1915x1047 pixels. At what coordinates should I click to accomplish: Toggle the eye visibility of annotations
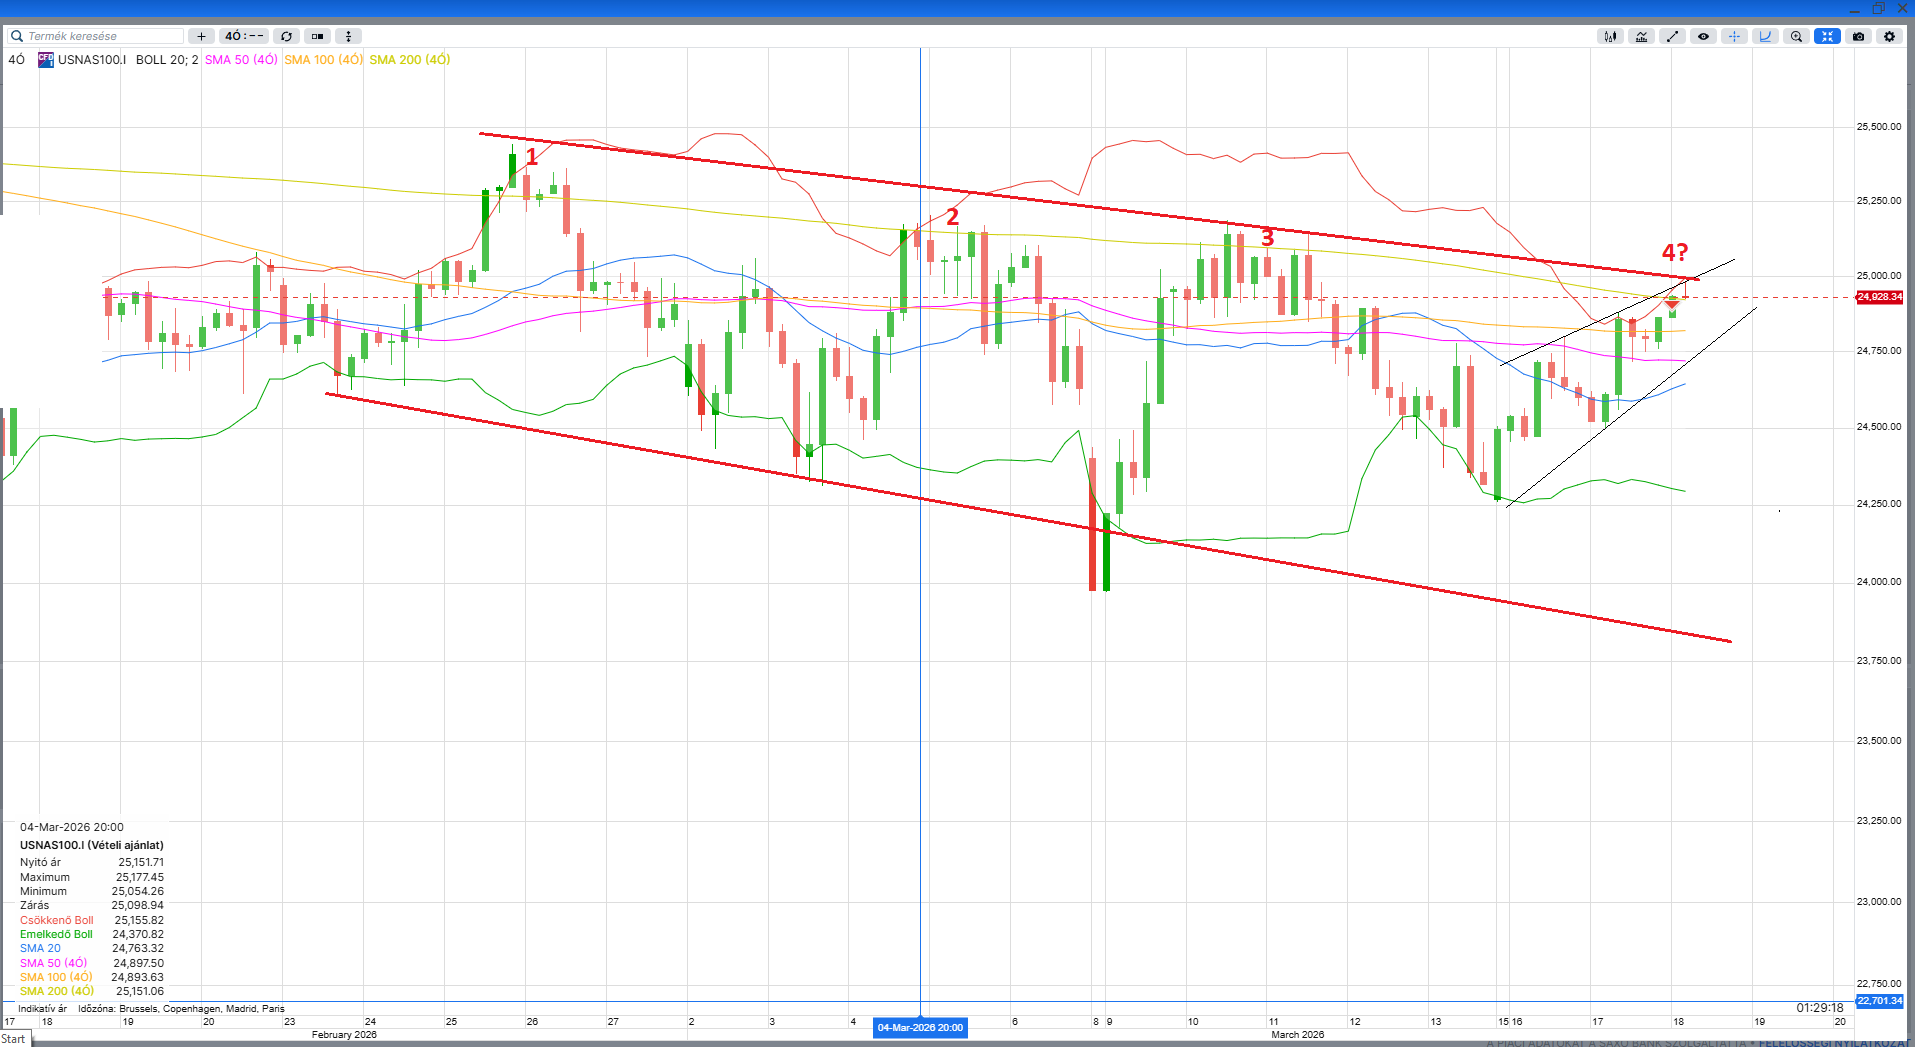(x=1703, y=36)
